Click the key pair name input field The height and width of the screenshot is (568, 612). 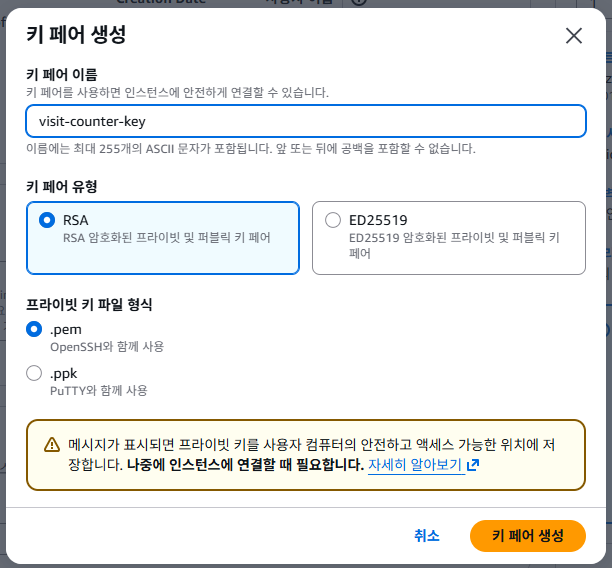click(x=306, y=121)
